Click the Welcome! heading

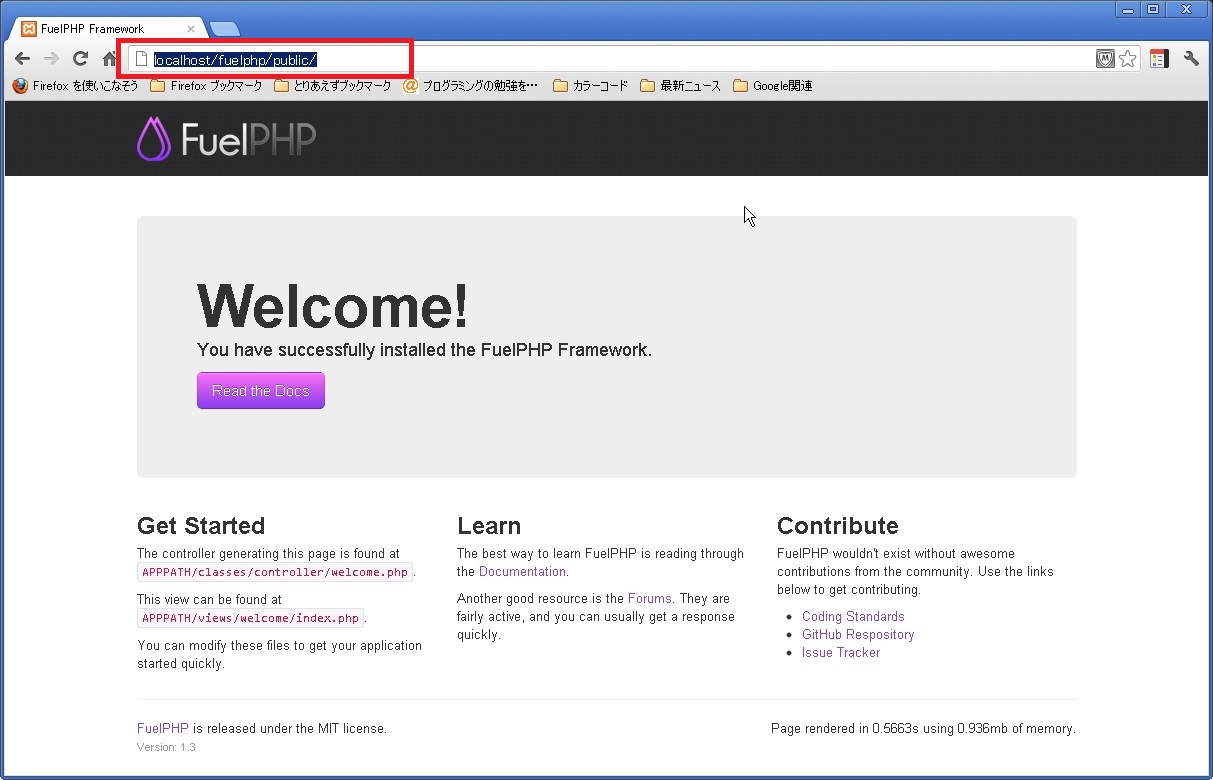[333, 306]
